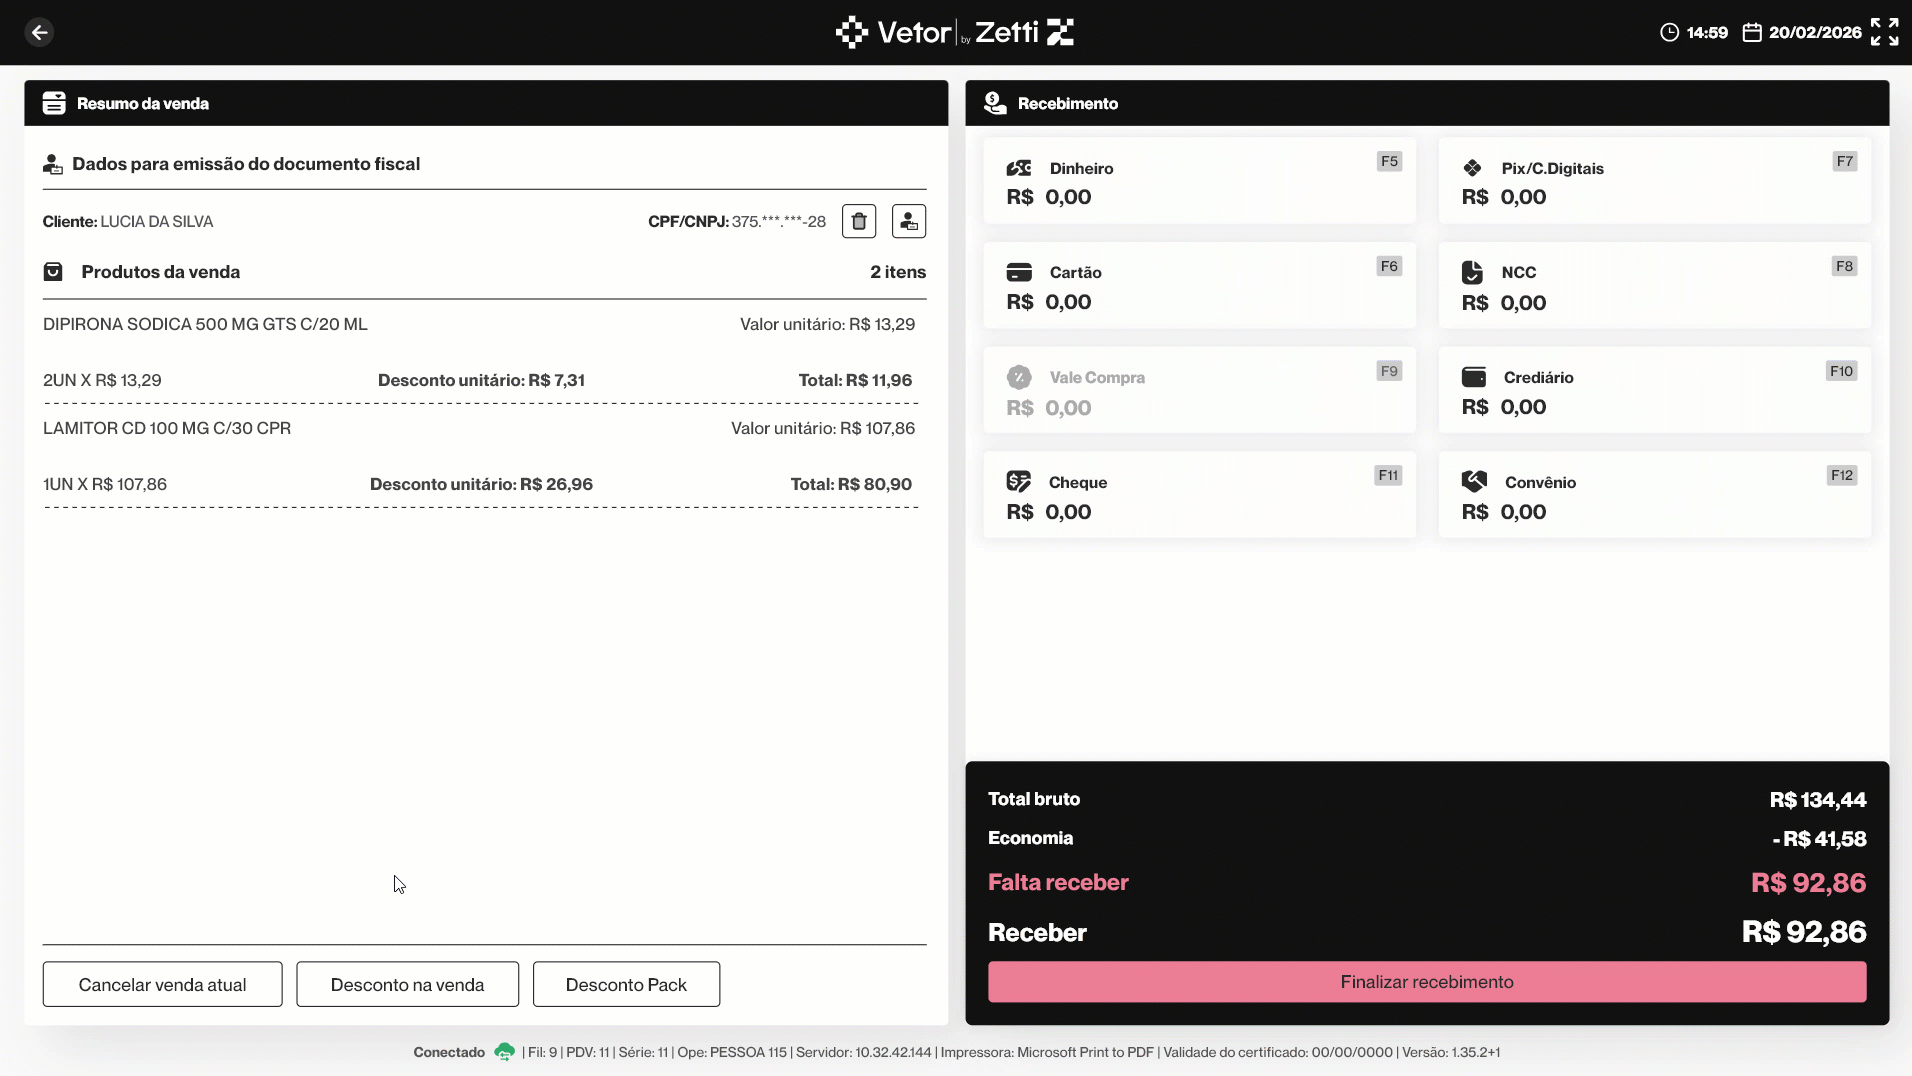This screenshot has width=1912, height=1076.
Task: Click Cancelar venda atual button
Action: click(162, 984)
